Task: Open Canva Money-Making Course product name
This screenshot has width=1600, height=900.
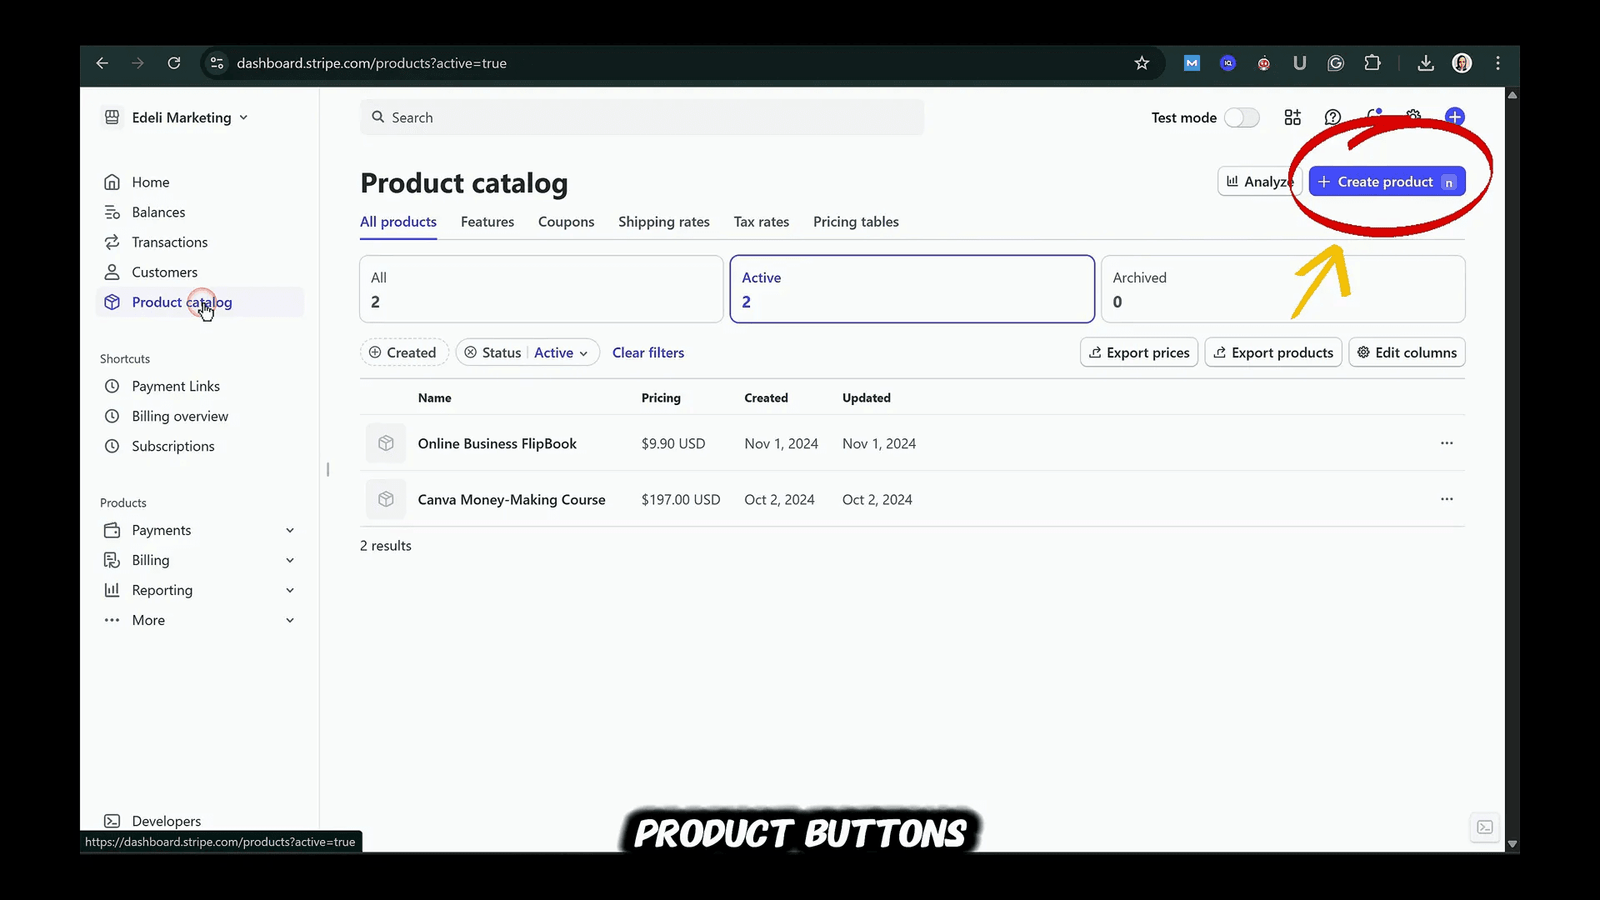Action: [511, 499]
